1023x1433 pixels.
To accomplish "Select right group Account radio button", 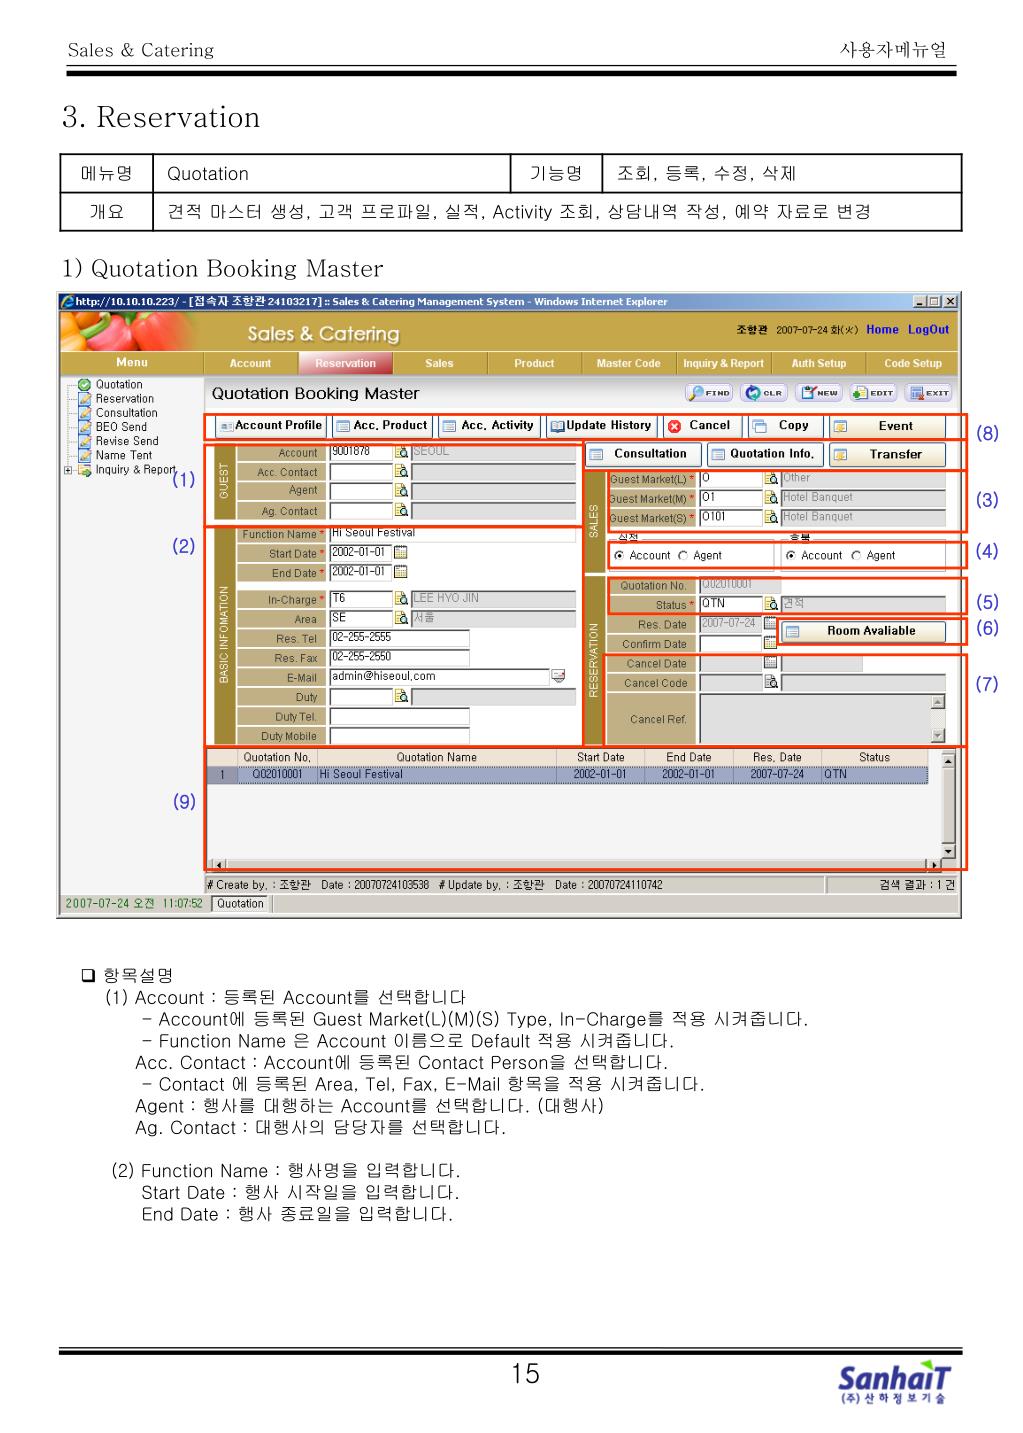I will point(791,555).
